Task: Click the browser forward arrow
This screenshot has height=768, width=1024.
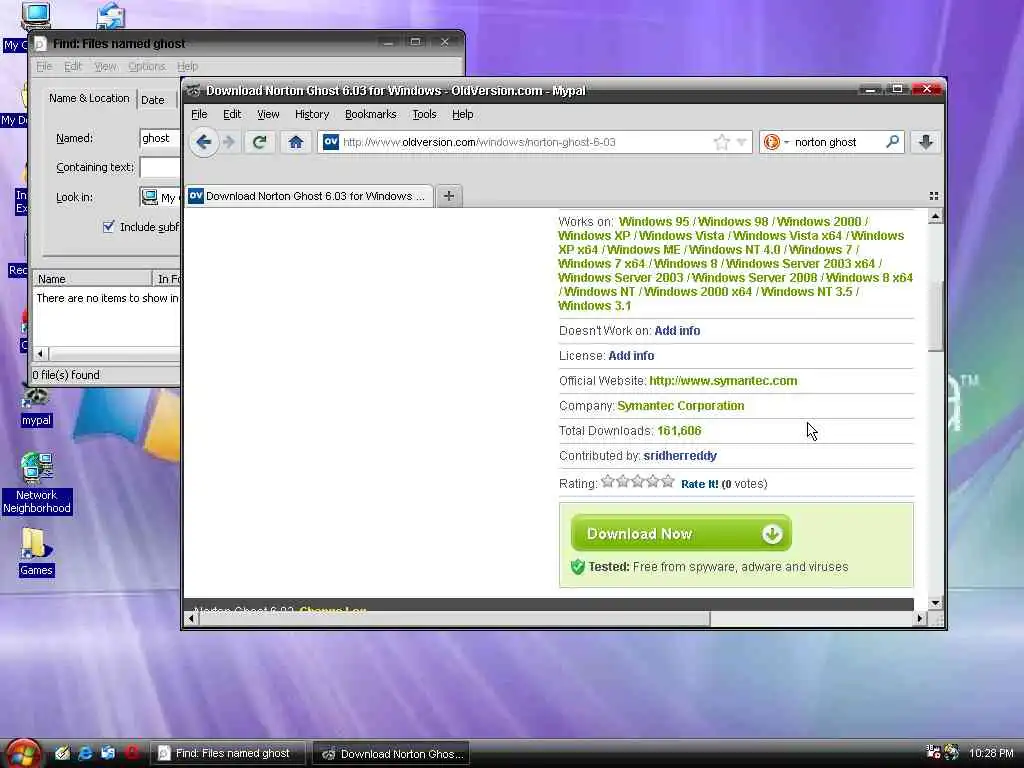Action: click(x=229, y=142)
